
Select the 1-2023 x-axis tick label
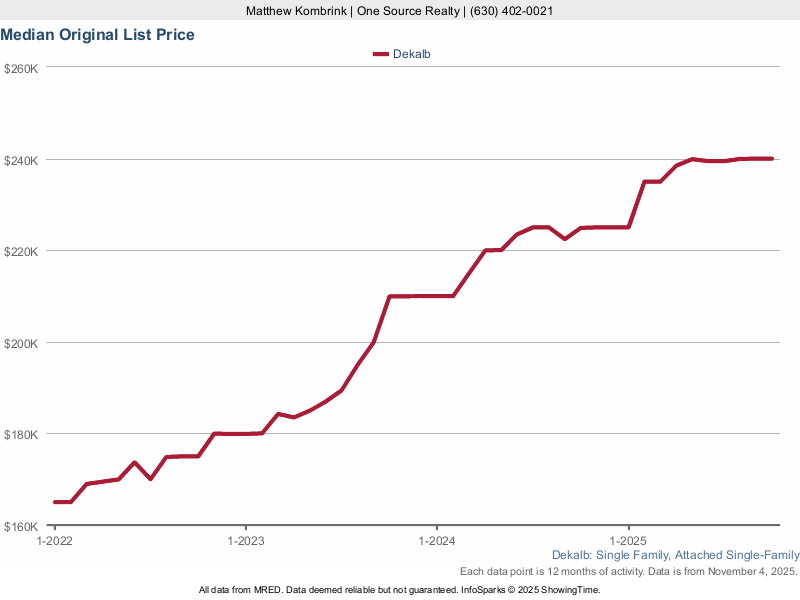[246, 541]
